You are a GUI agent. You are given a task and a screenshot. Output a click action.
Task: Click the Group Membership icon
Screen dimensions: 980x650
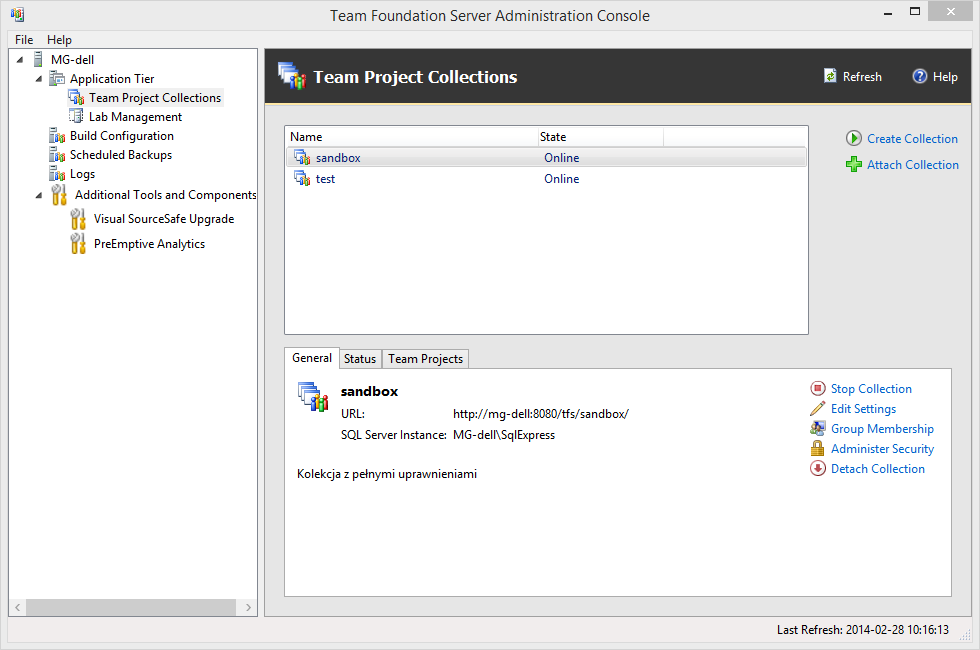pyautogui.click(x=818, y=429)
